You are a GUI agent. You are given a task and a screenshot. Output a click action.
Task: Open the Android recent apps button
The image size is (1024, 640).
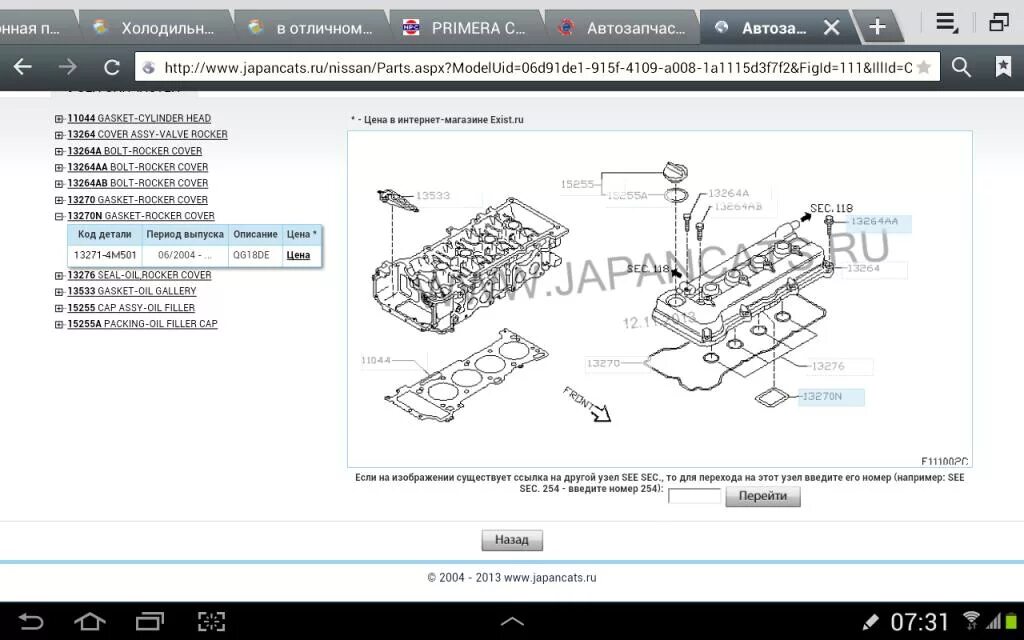pos(150,621)
